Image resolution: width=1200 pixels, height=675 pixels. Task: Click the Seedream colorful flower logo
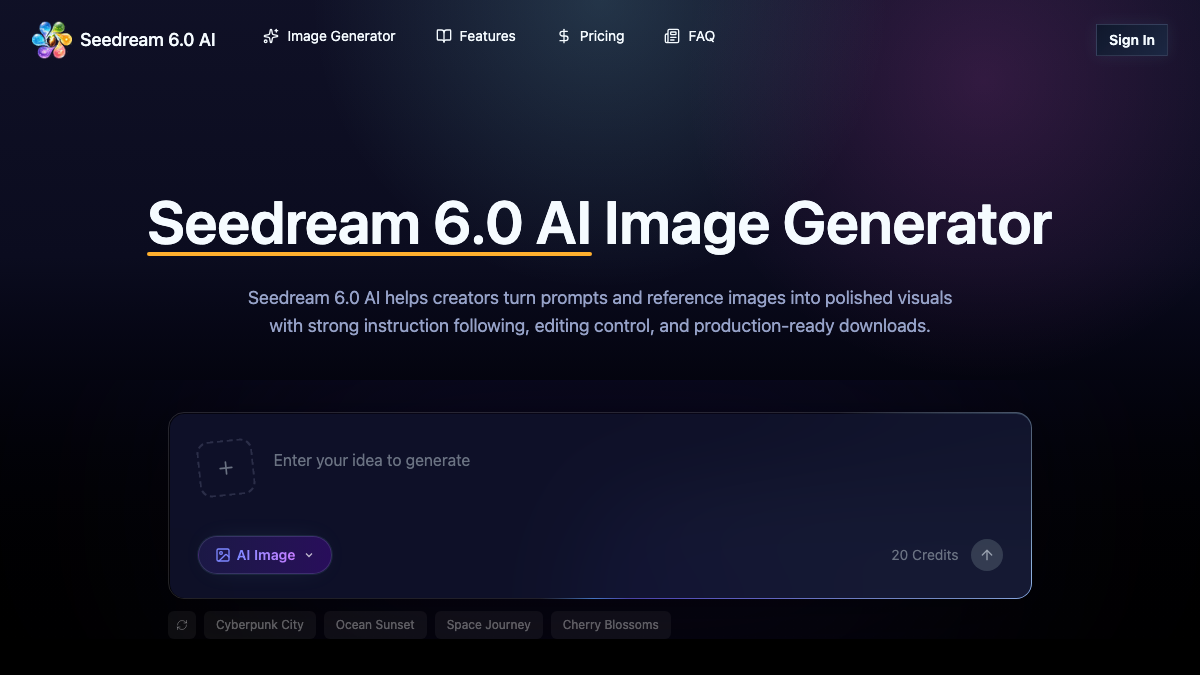[x=51, y=40]
